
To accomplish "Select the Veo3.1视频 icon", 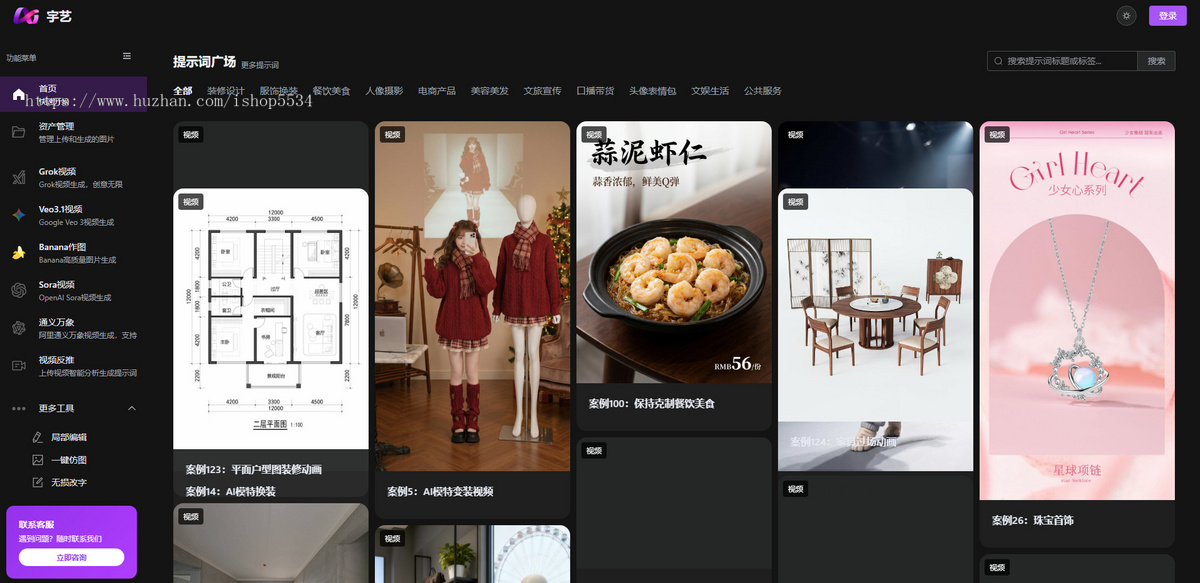I will (18, 215).
